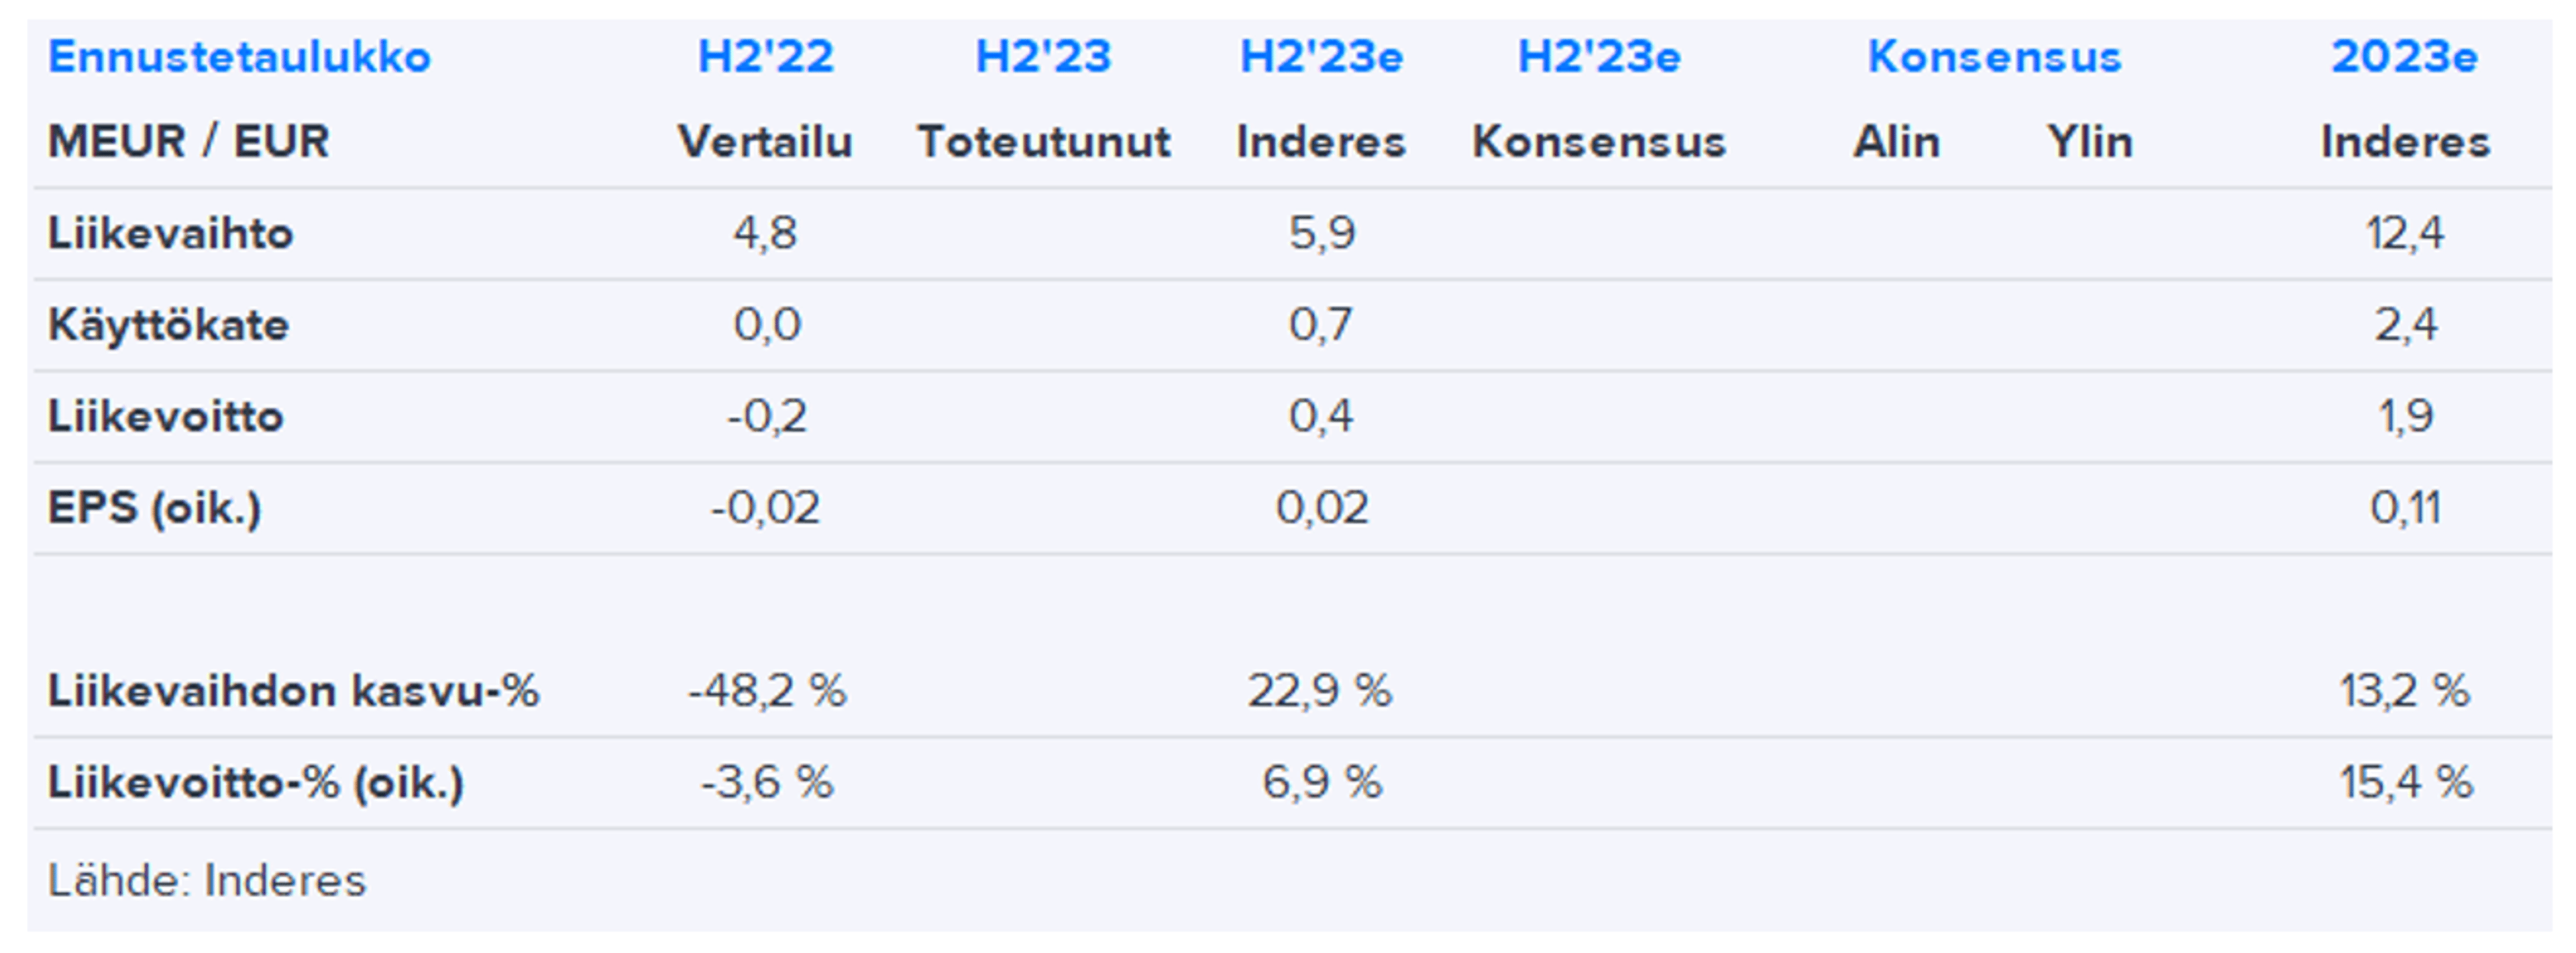The width and height of the screenshot is (2576, 953).
Task: Click the 15,4 % Liikevoitto margin cell
Action: point(2405,782)
